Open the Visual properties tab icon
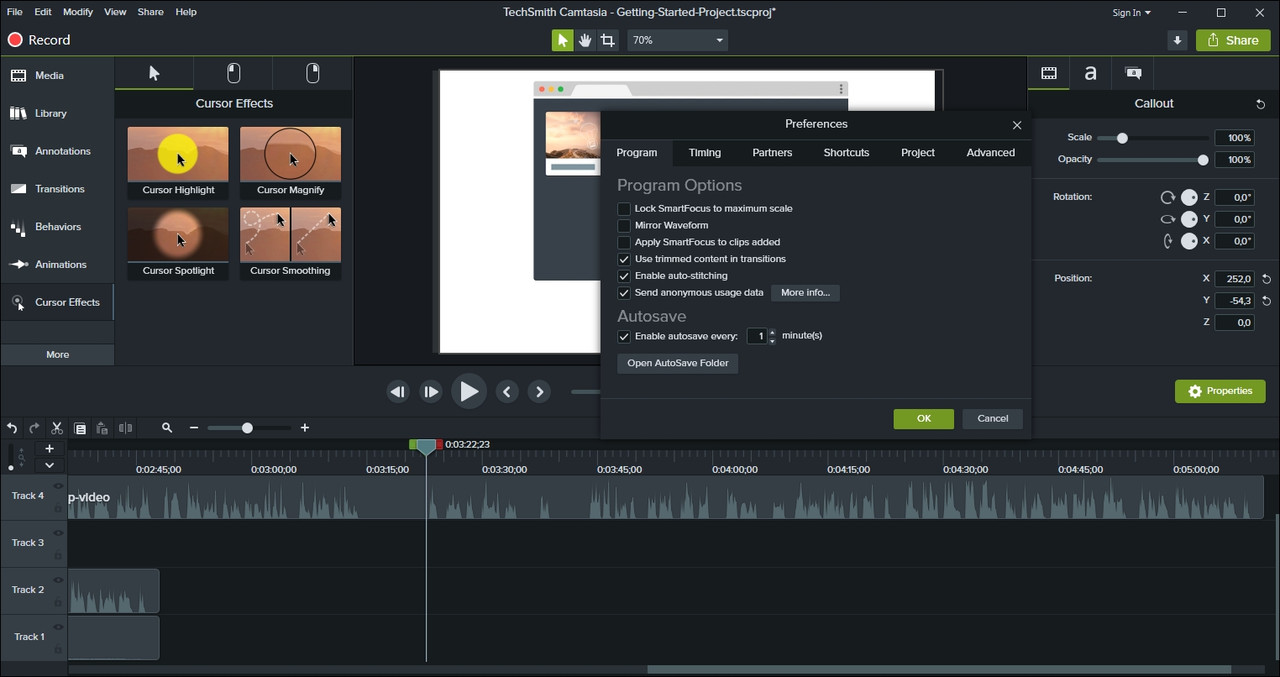 click(x=1049, y=73)
